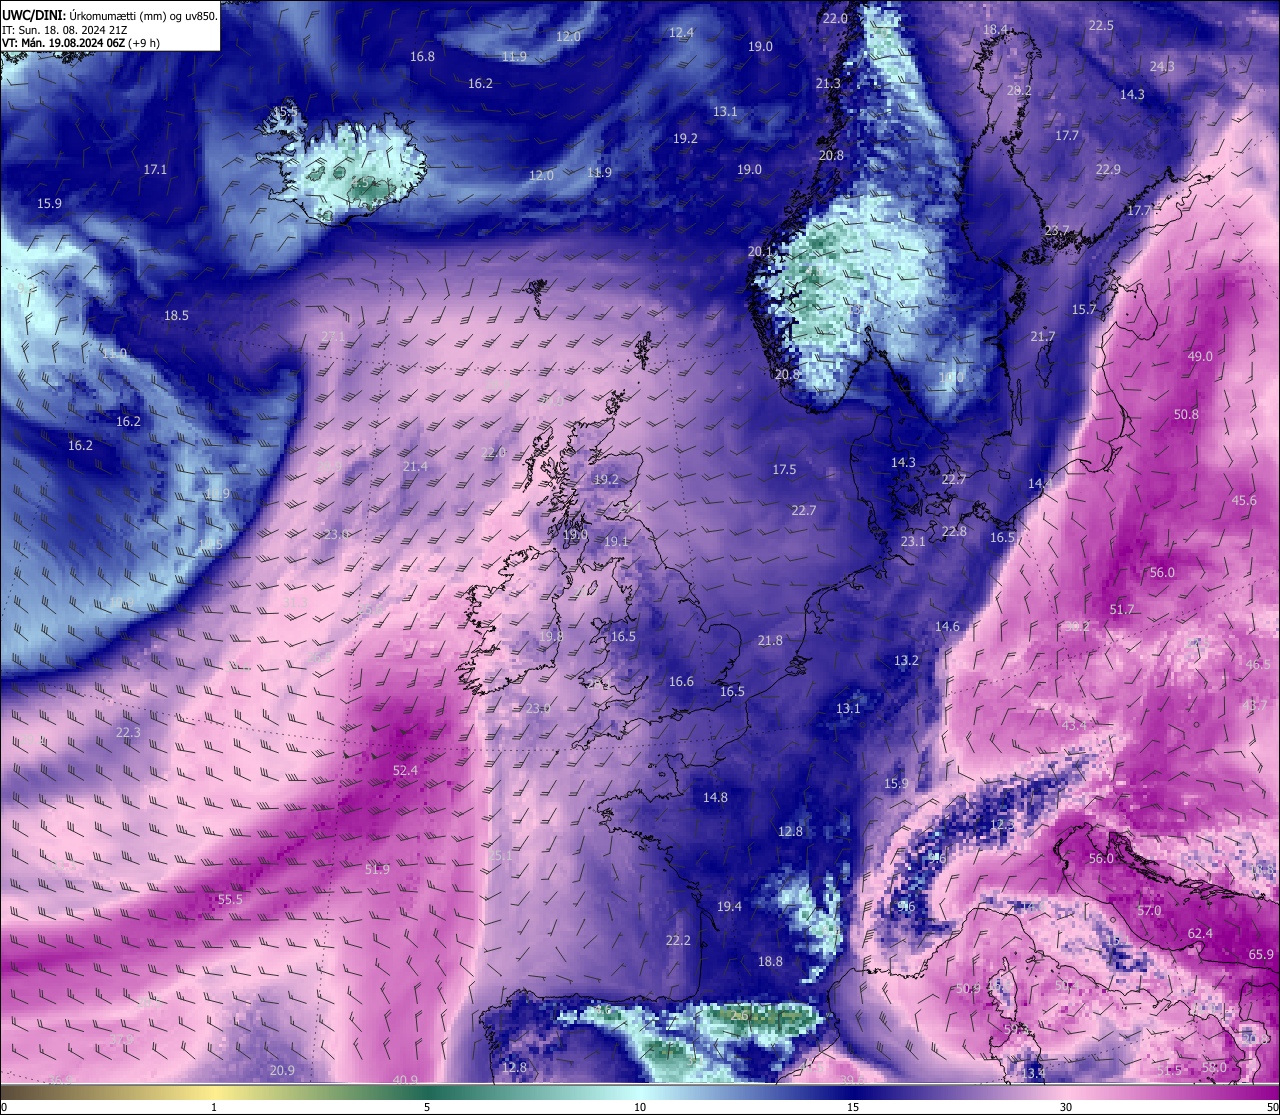Click the 50.8 value on the map
Screen dimensions: 1280x1115
[x=1186, y=415]
